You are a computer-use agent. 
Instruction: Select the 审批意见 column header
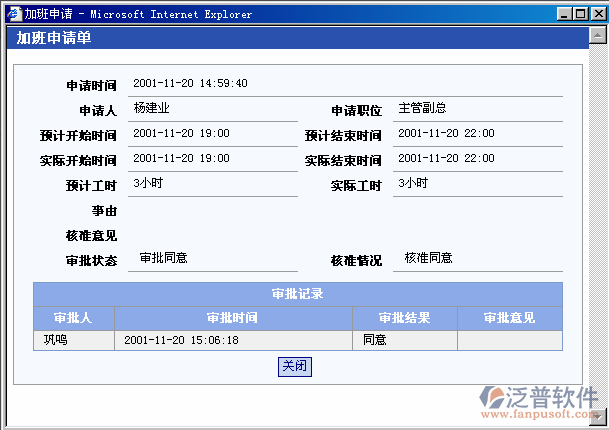[509, 318]
